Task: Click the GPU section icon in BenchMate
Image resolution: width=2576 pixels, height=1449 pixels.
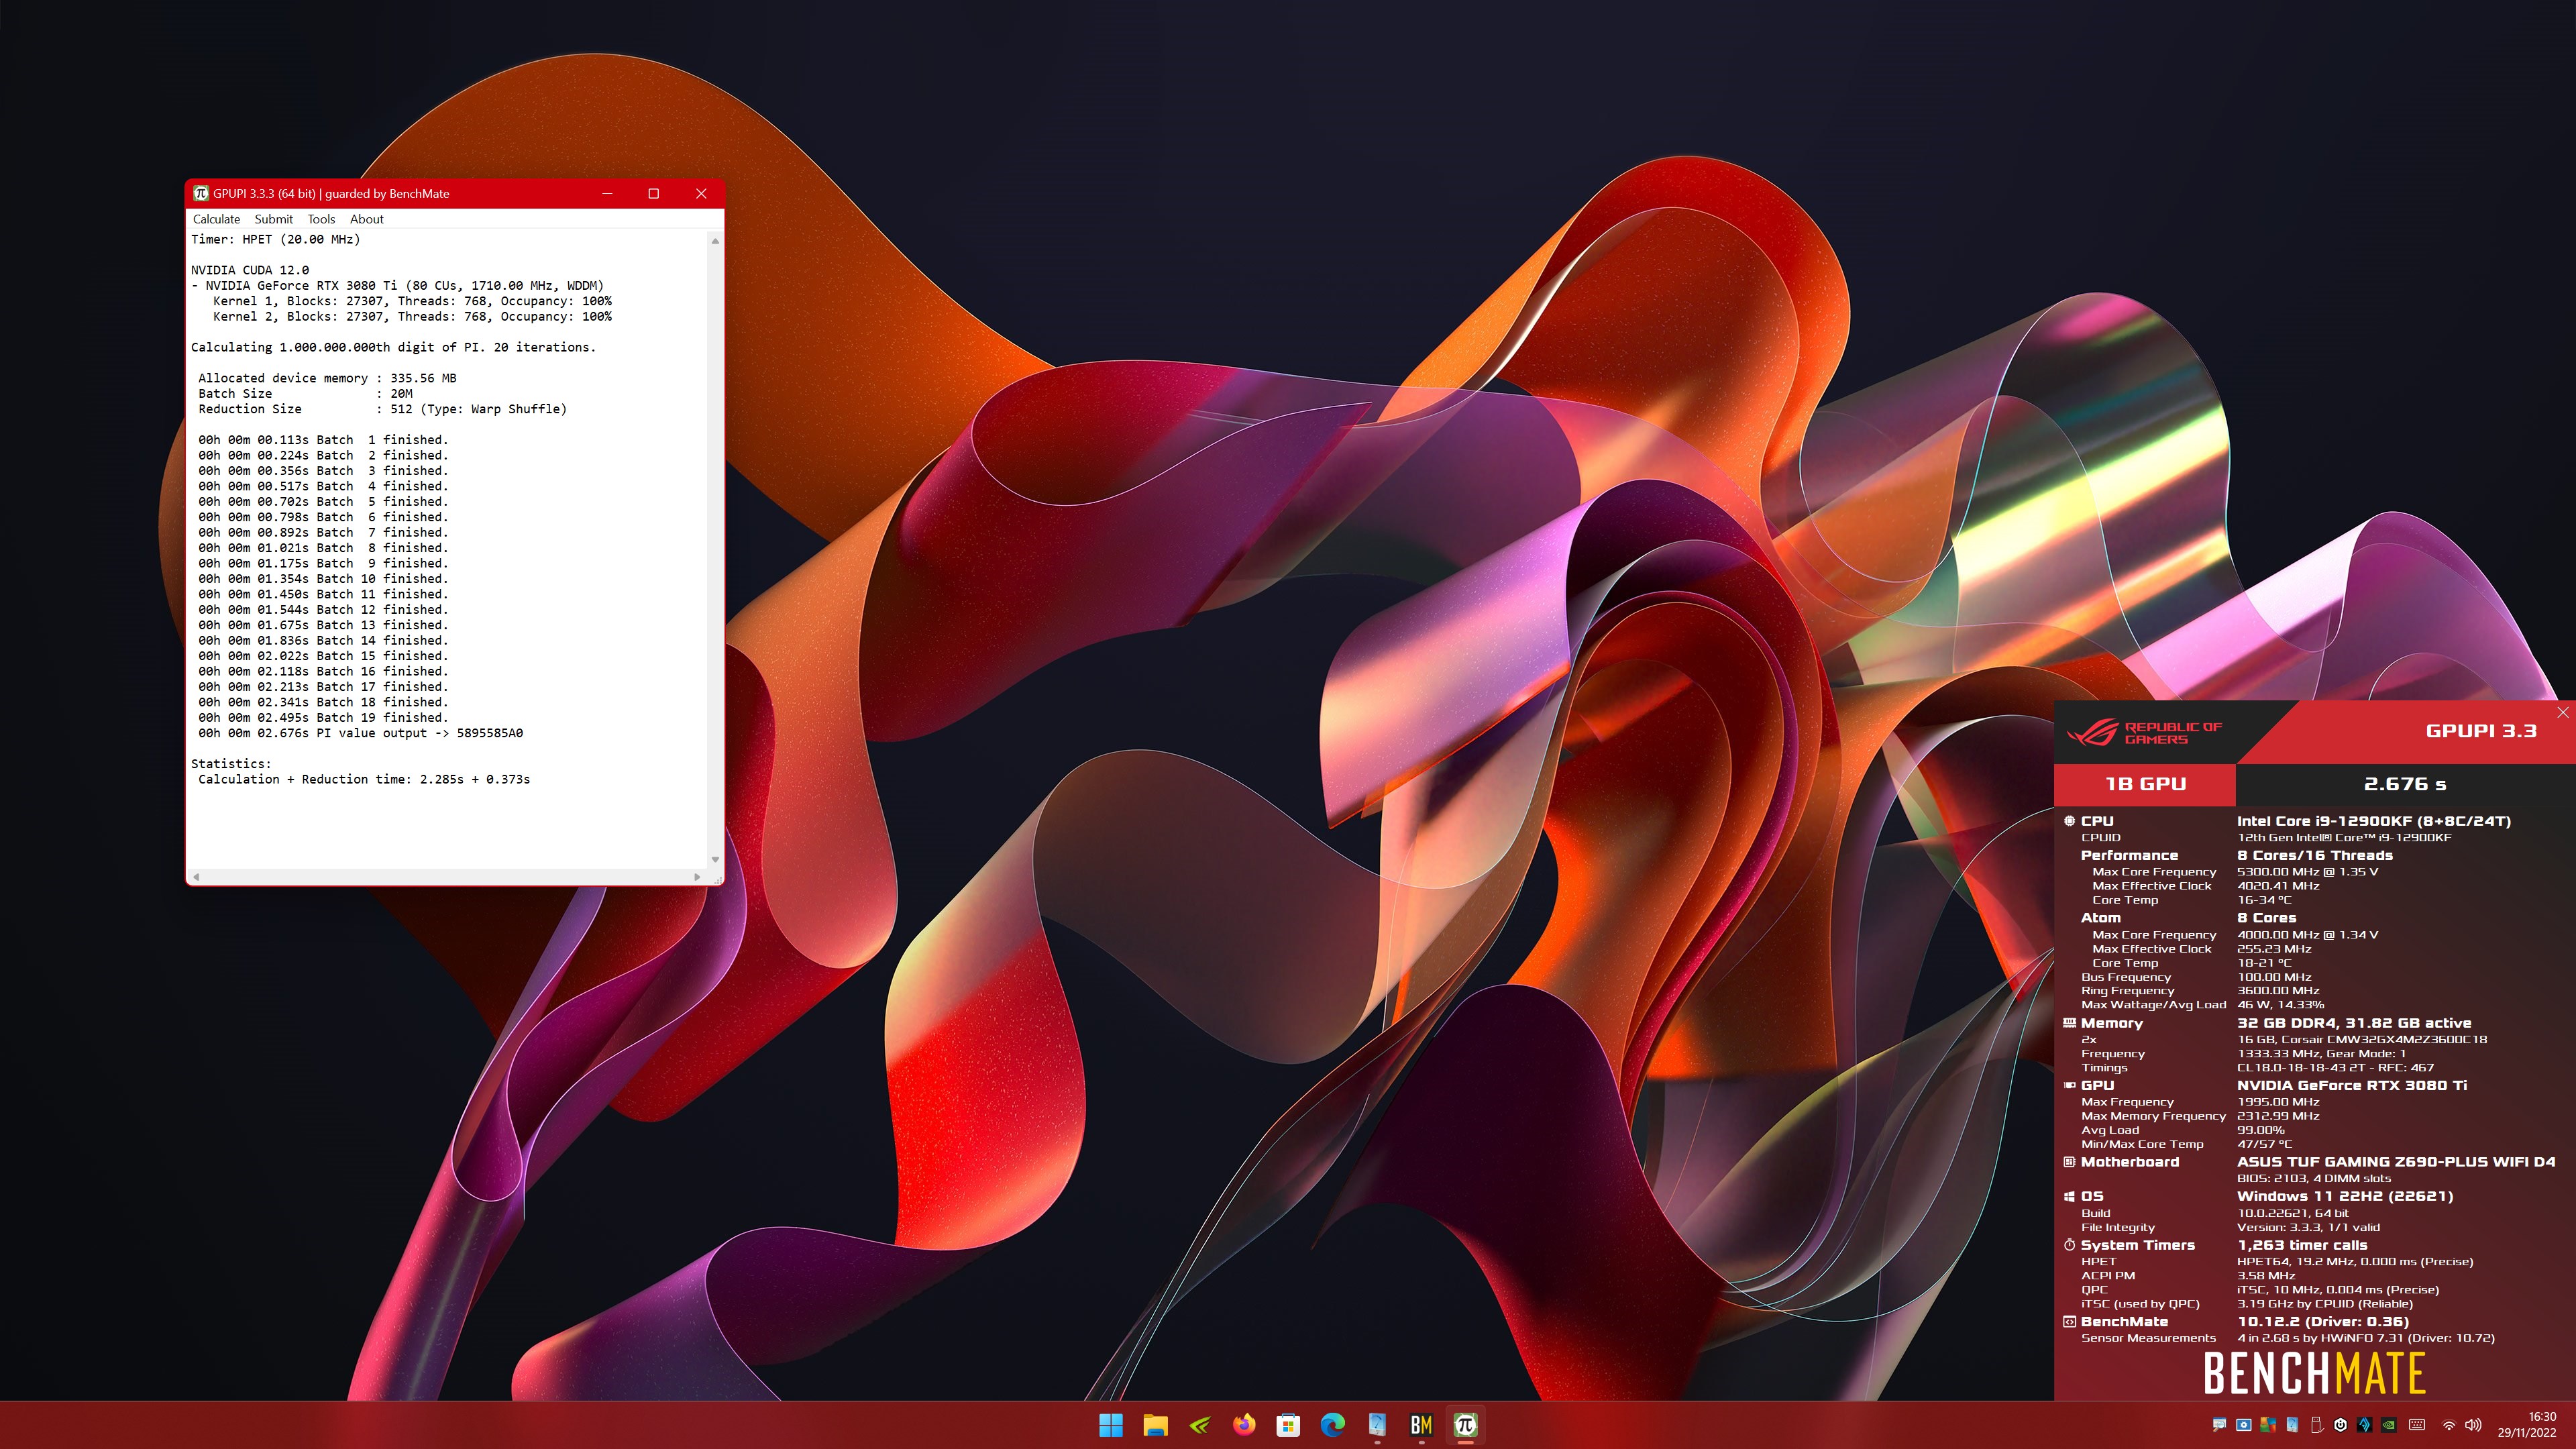Action: point(2069,1085)
